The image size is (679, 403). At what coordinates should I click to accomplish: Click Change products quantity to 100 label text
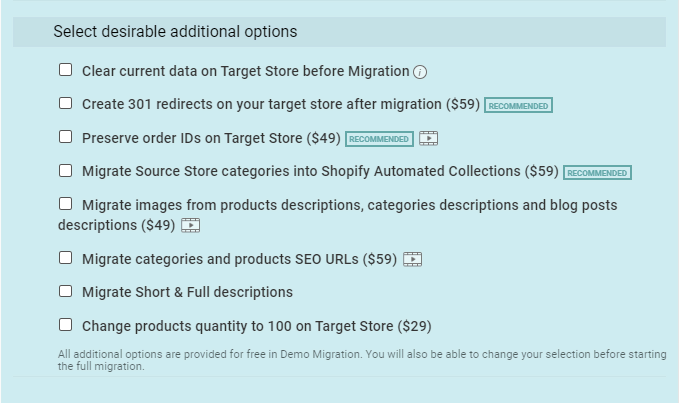click(x=256, y=326)
